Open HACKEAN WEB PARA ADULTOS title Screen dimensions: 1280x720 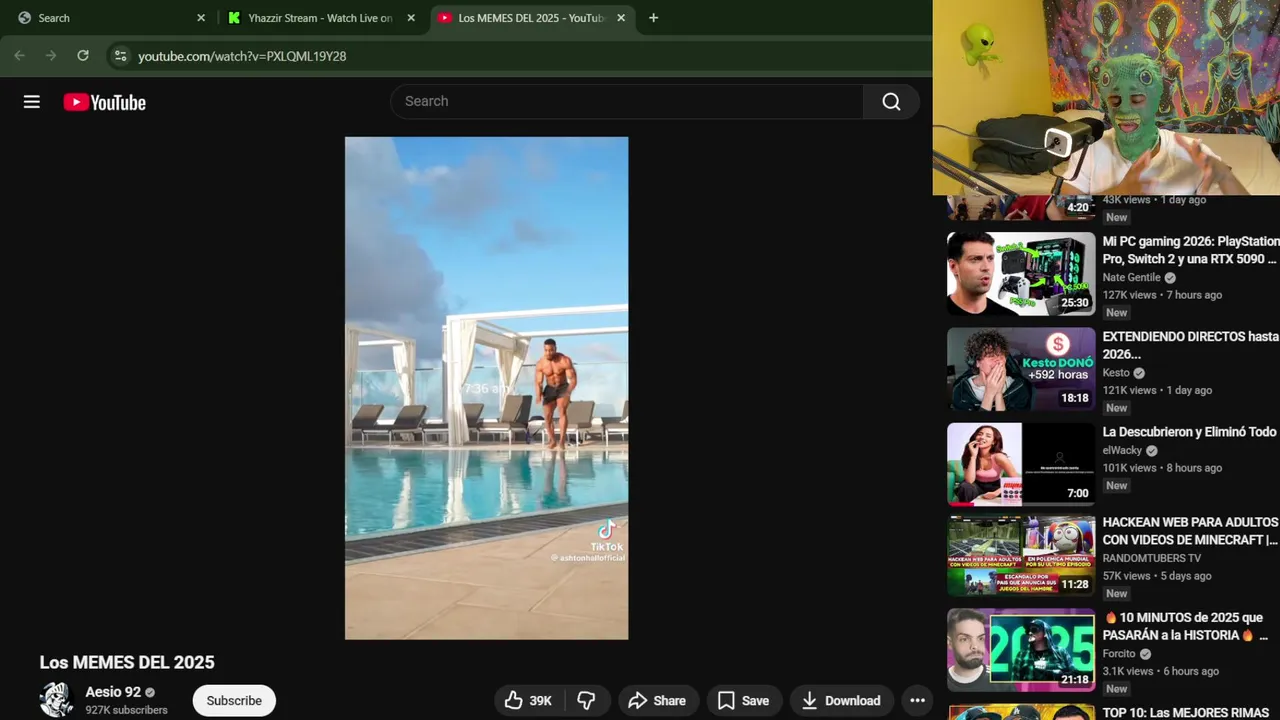pos(1191,531)
